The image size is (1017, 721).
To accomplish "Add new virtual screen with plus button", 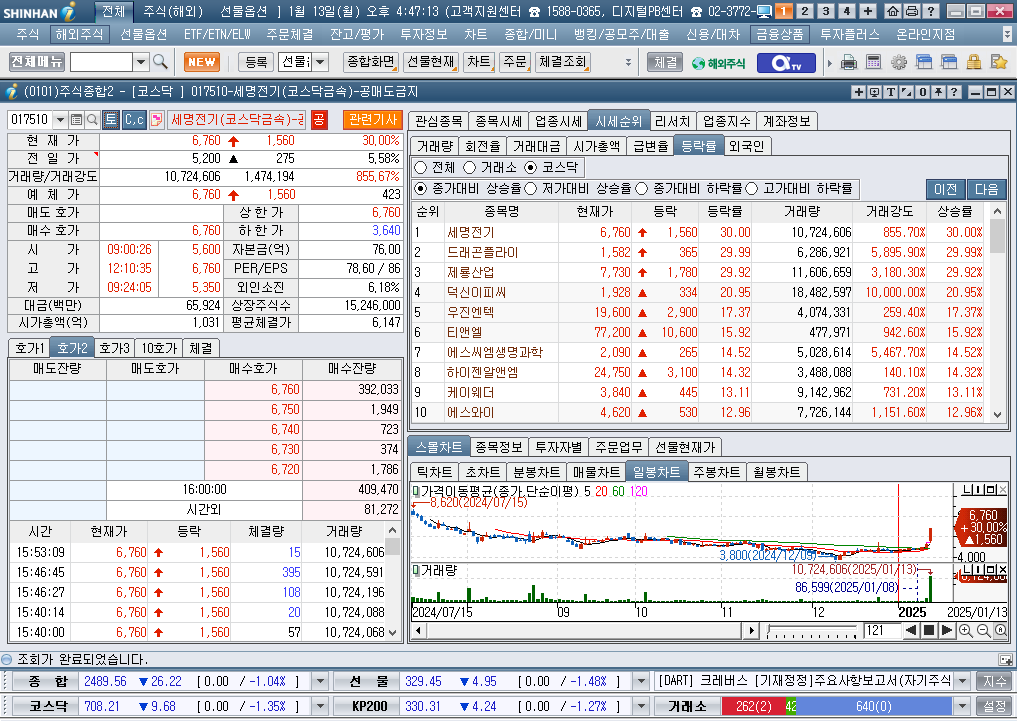I will point(868,11).
